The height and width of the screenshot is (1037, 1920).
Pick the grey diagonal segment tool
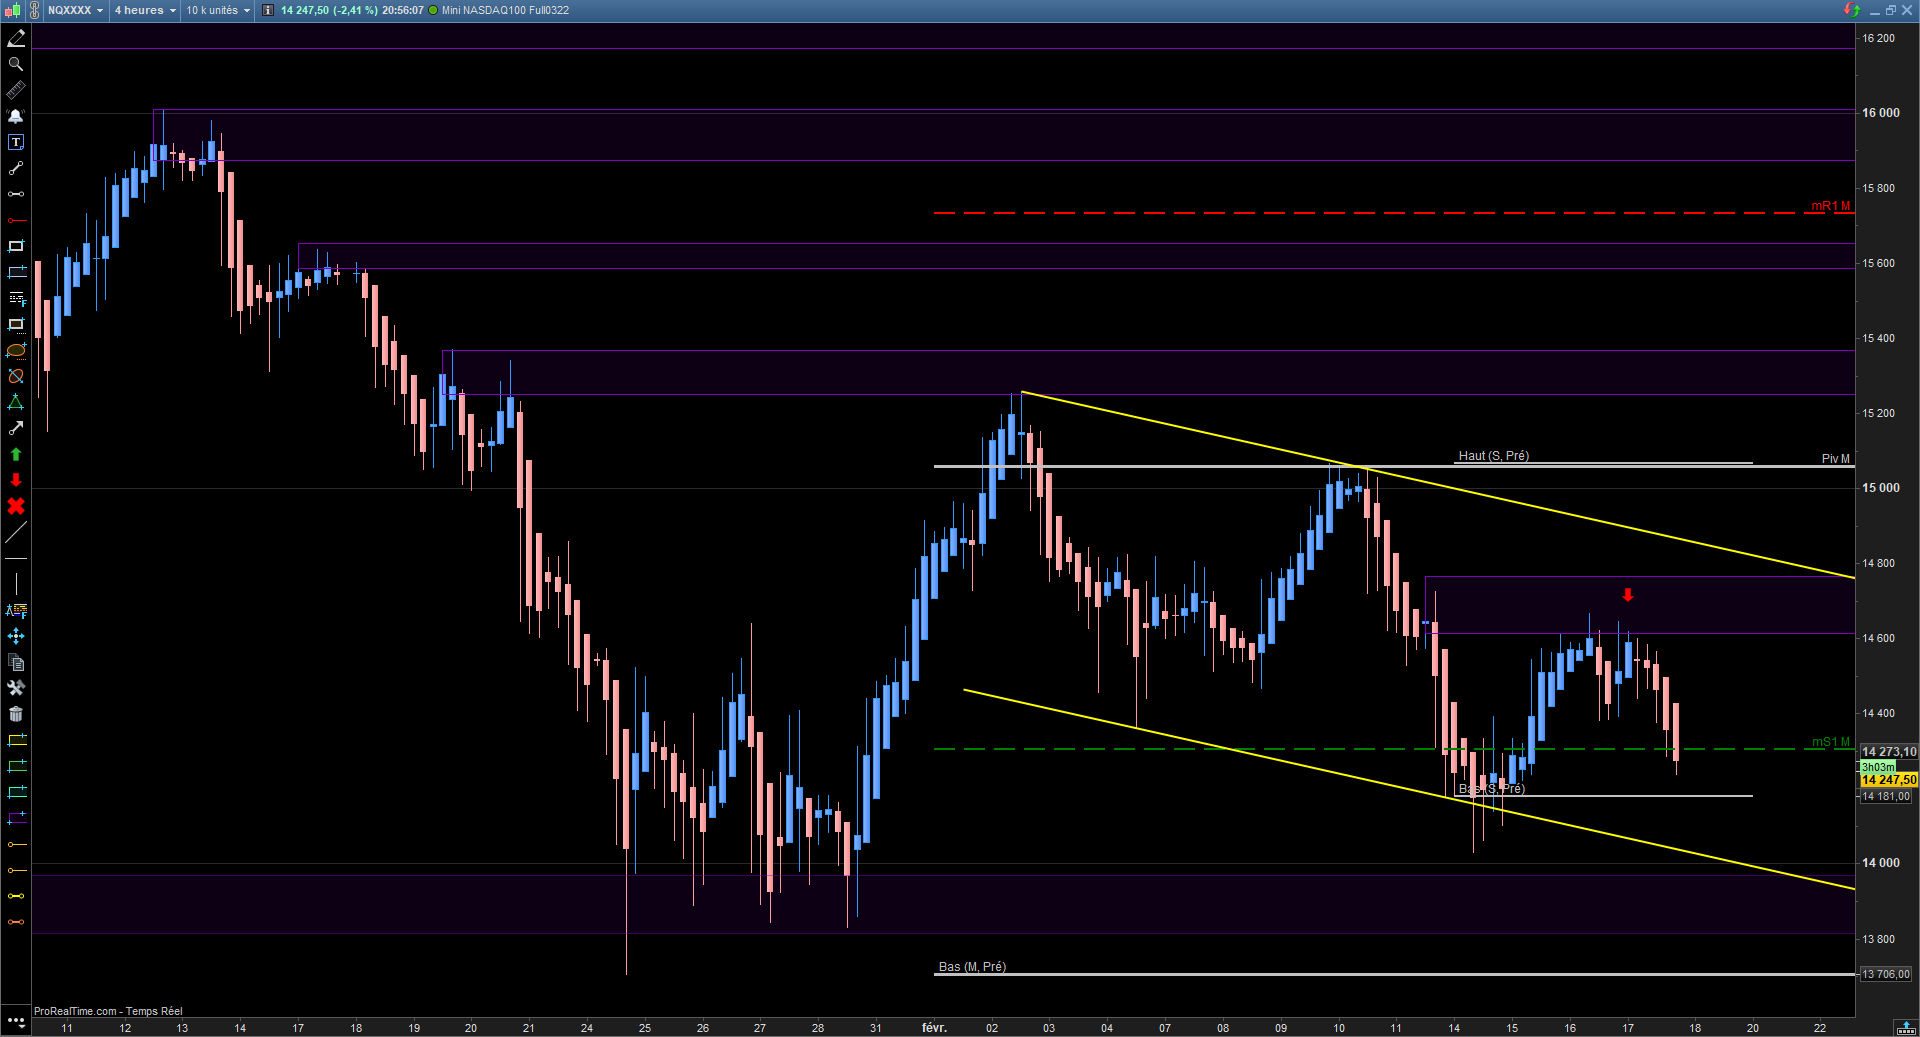click(x=16, y=168)
